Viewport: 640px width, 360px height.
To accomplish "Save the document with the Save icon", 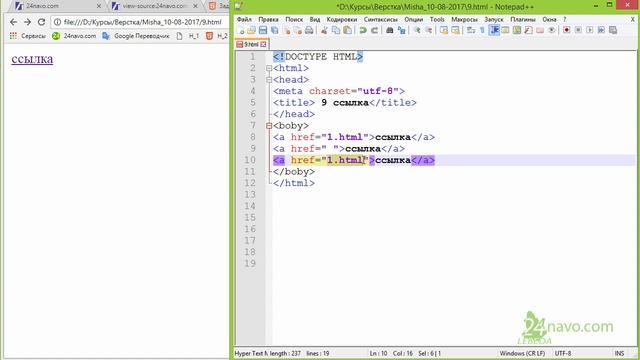I will point(263,30).
